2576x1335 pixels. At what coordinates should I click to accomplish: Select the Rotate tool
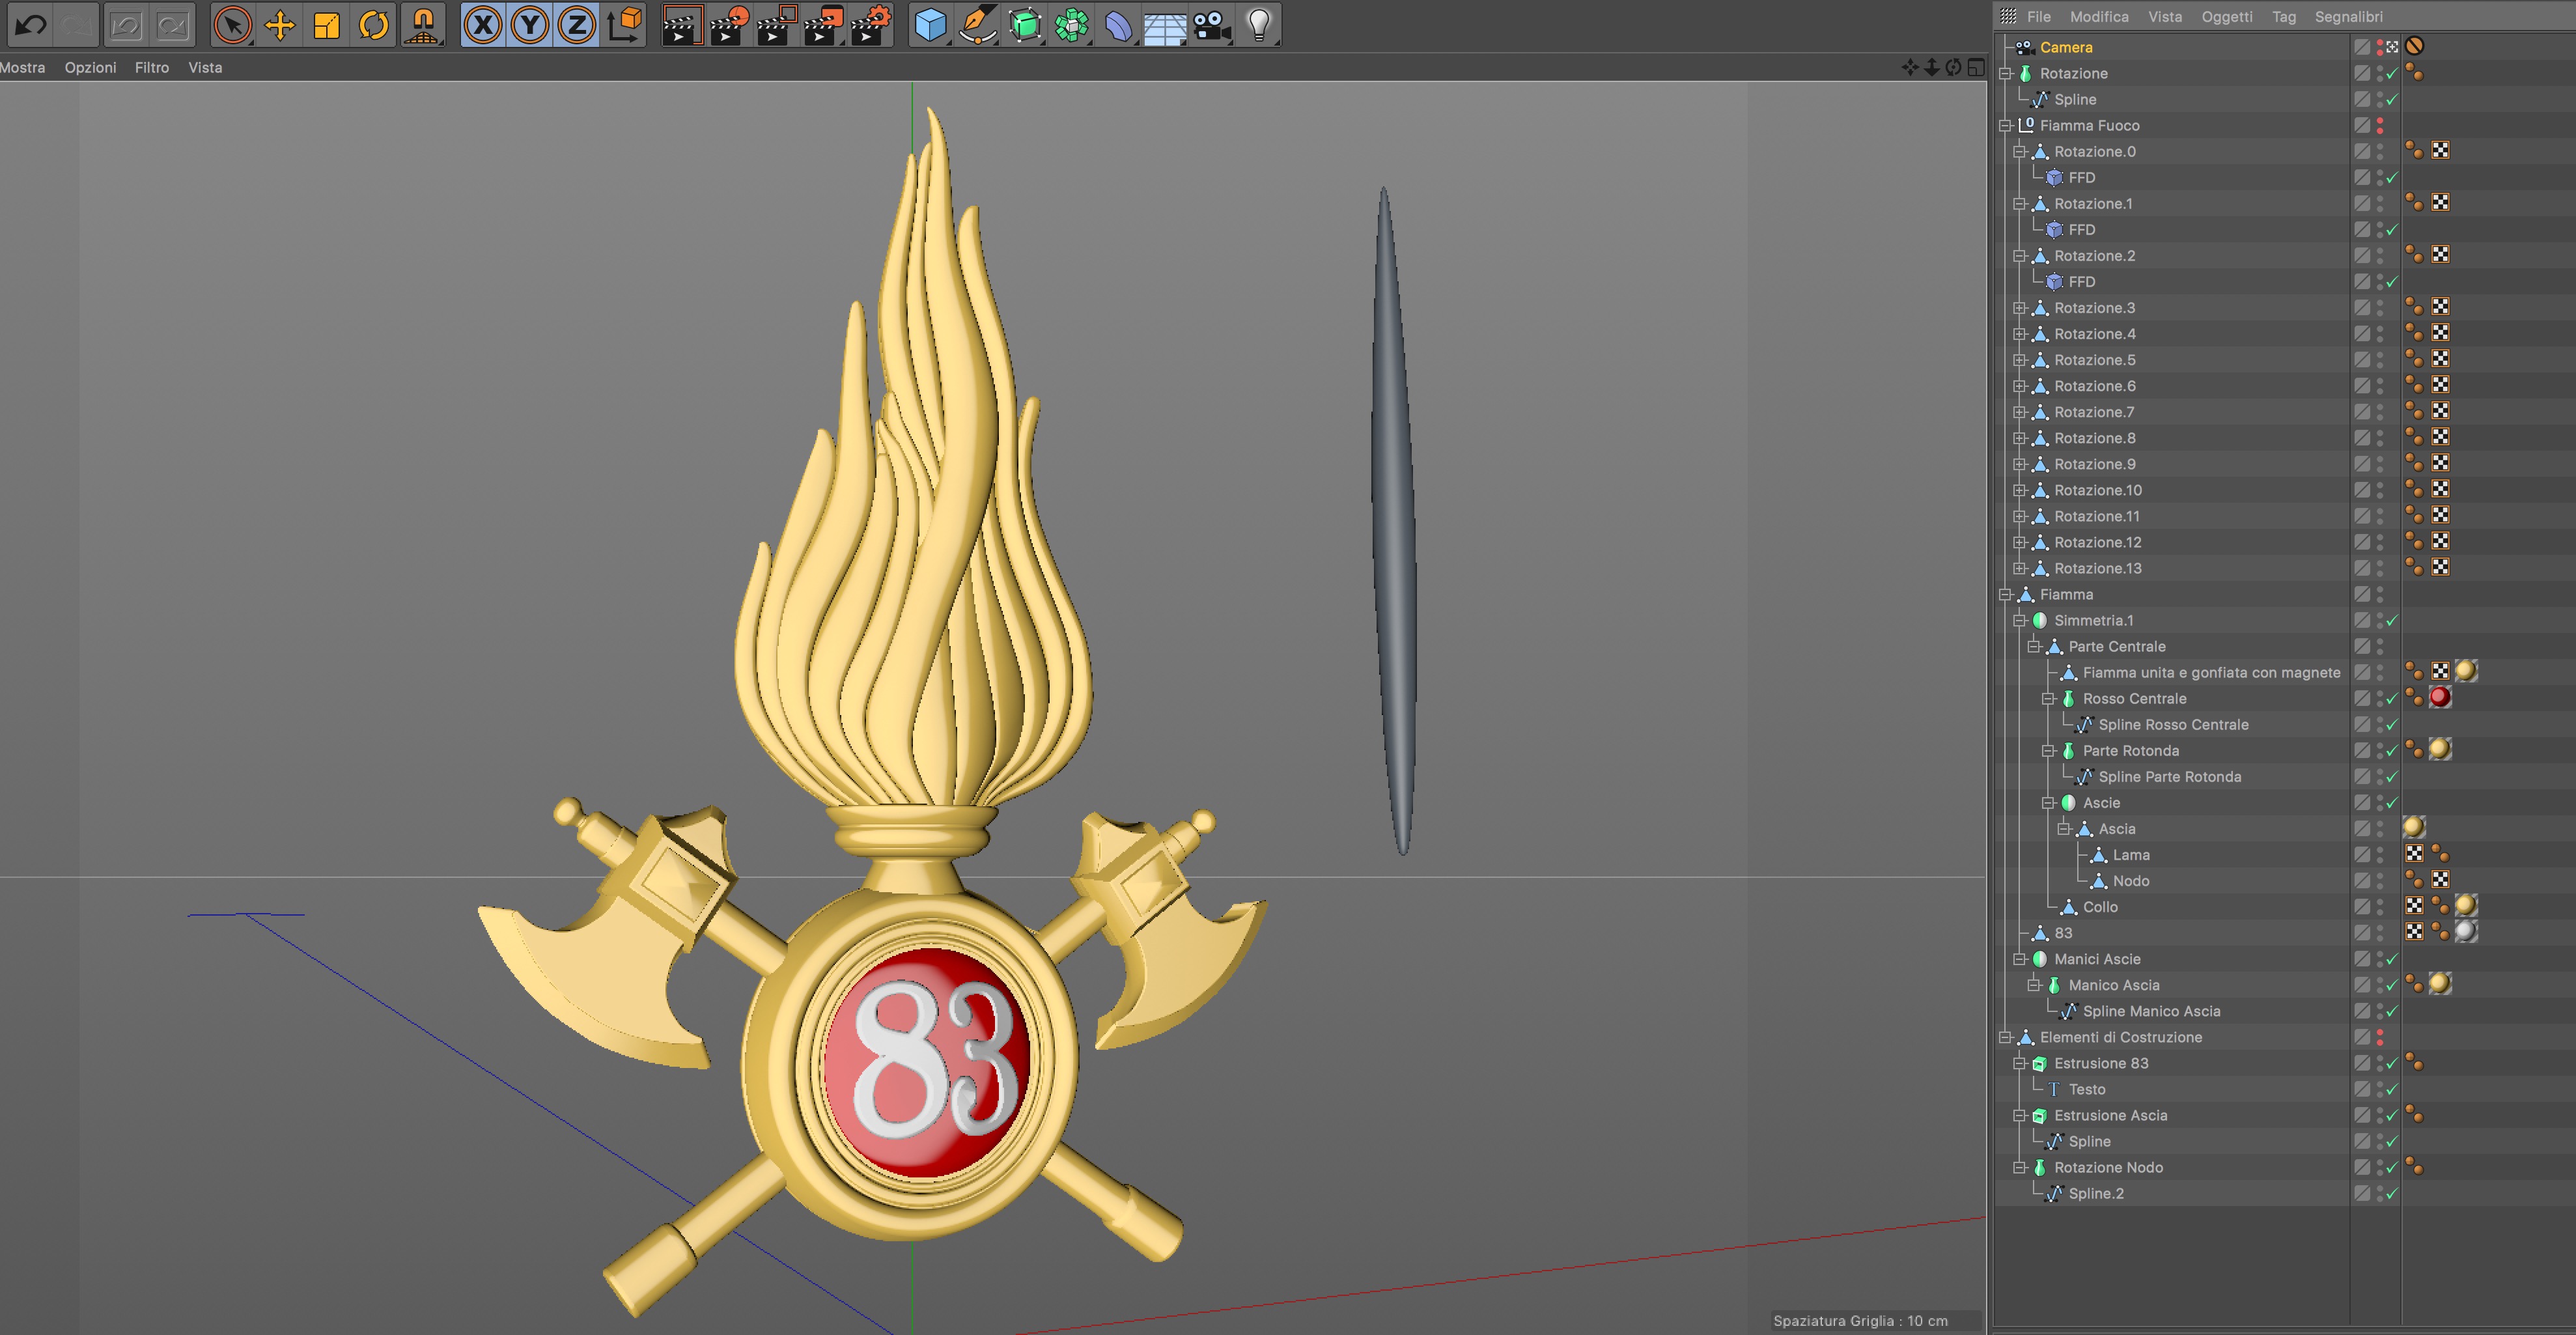click(374, 25)
